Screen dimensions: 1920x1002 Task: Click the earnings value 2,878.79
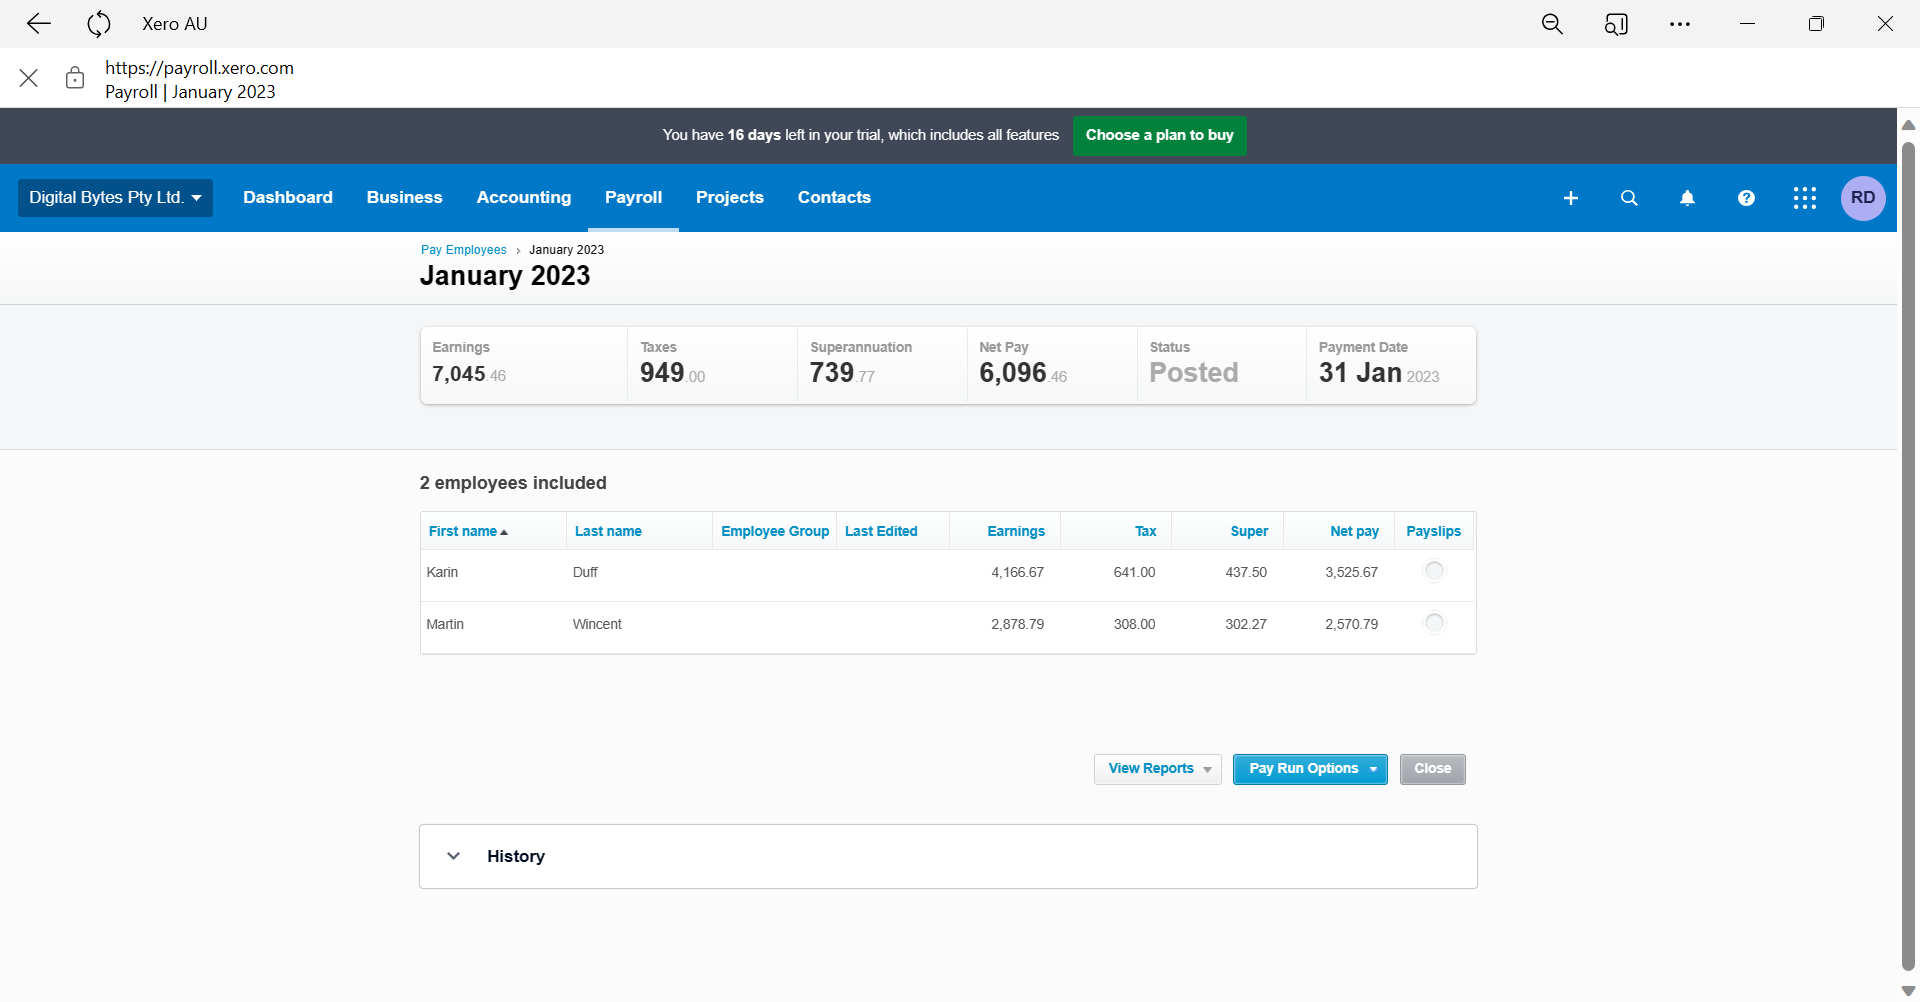click(1017, 624)
